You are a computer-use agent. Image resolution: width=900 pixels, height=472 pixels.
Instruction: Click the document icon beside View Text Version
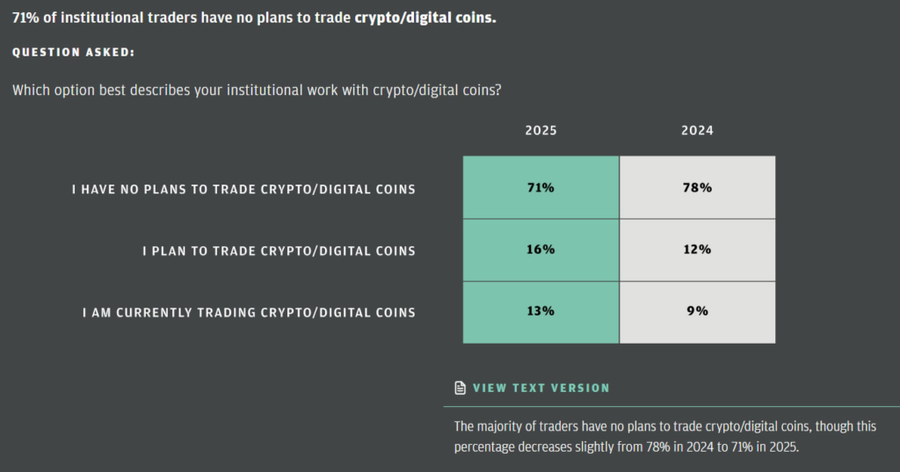460,388
